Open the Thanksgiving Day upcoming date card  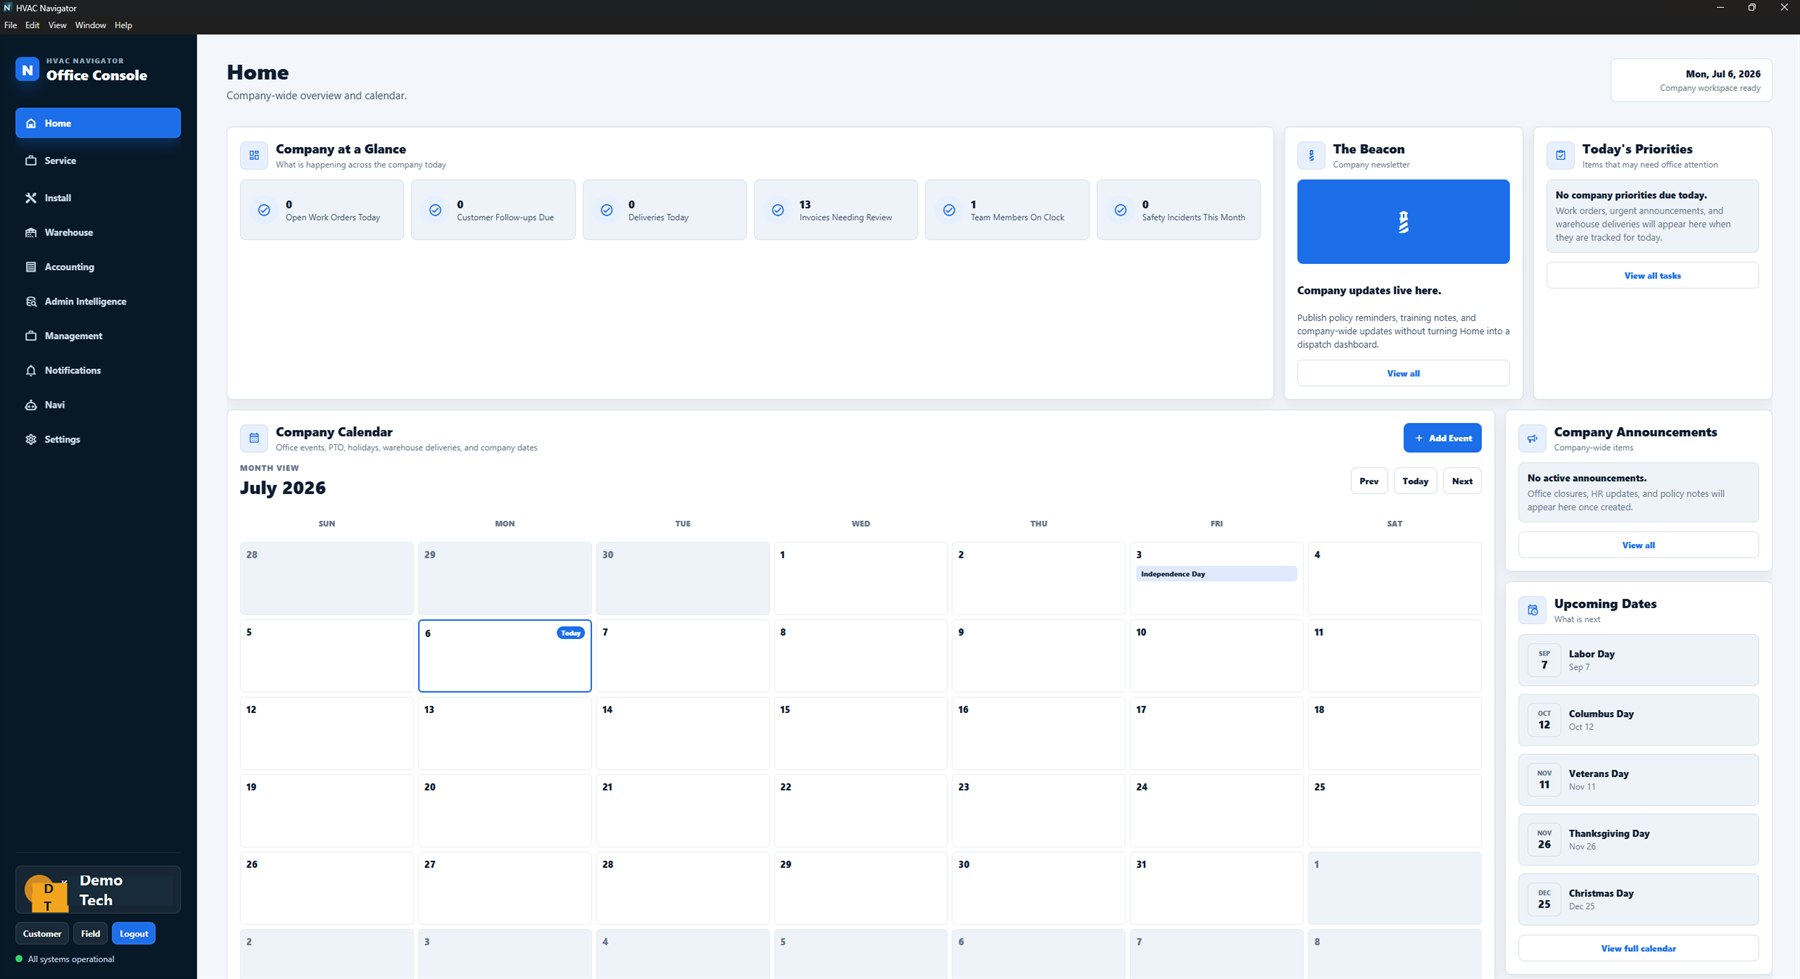pyautogui.click(x=1638, y=840)
